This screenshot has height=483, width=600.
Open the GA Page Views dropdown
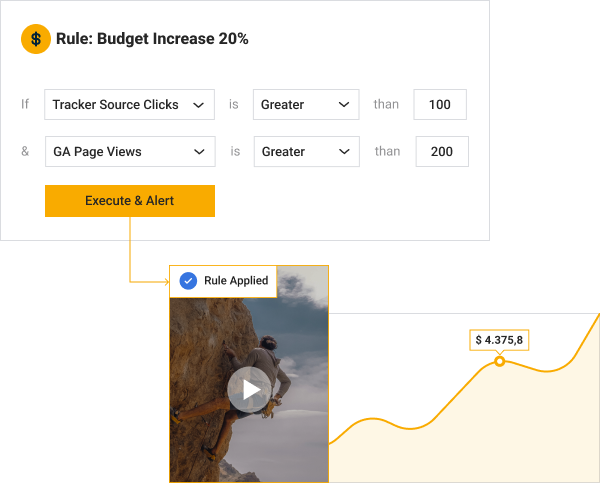(128, 152)
